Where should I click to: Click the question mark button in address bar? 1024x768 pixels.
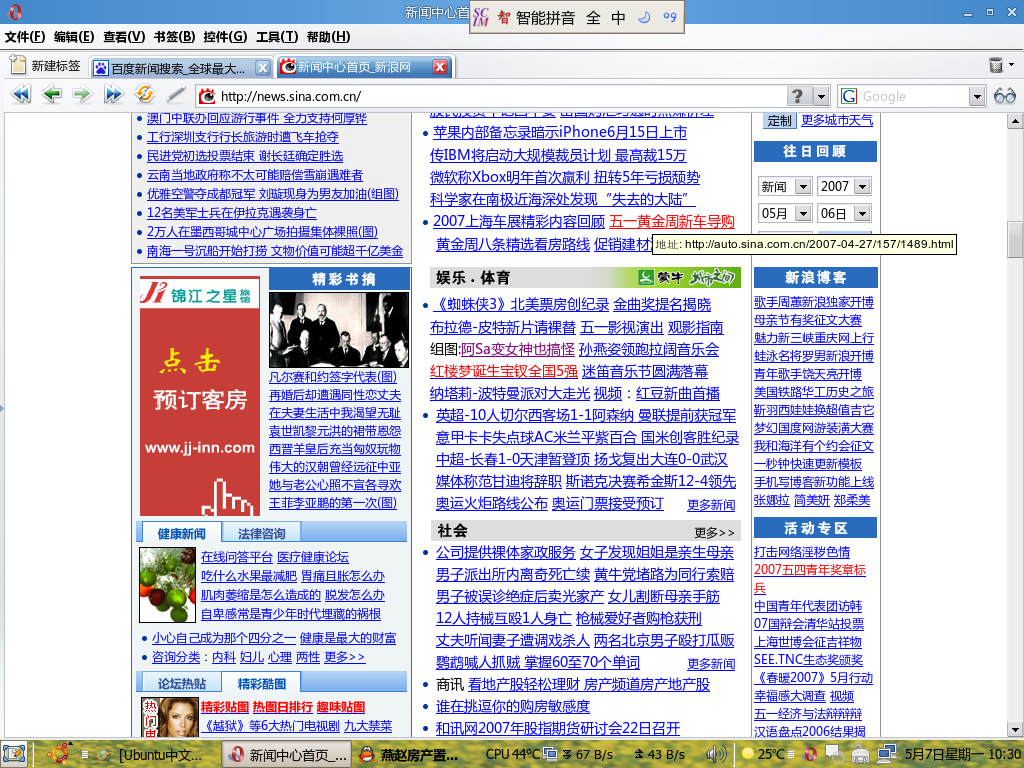(x=798, y=96)
